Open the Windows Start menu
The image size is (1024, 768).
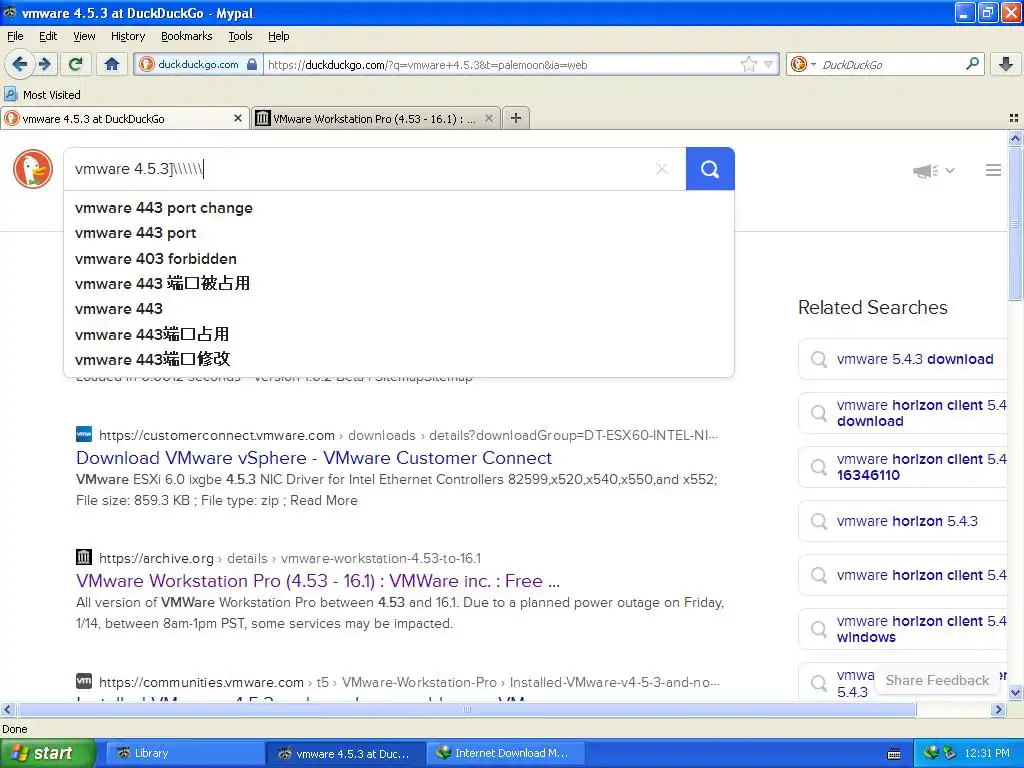pos(48,754)
